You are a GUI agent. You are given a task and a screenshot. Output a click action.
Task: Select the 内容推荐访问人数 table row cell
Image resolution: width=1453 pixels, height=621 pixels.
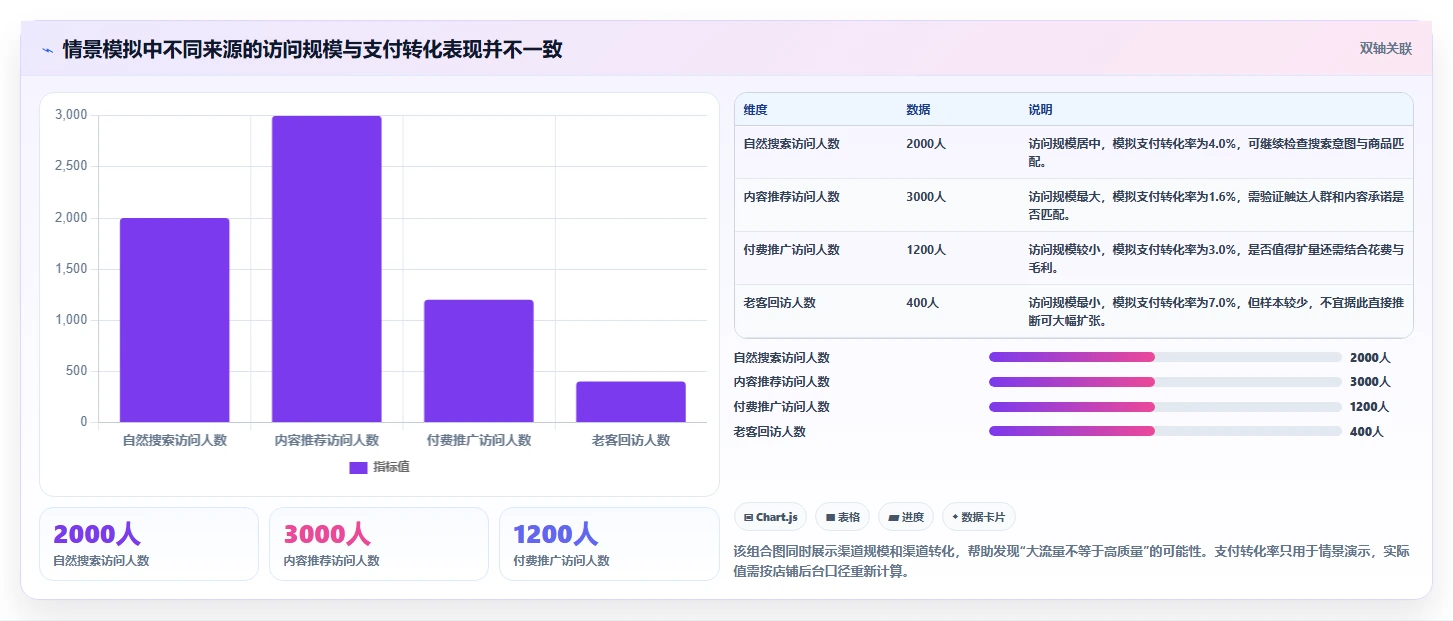tap(791, 197)
